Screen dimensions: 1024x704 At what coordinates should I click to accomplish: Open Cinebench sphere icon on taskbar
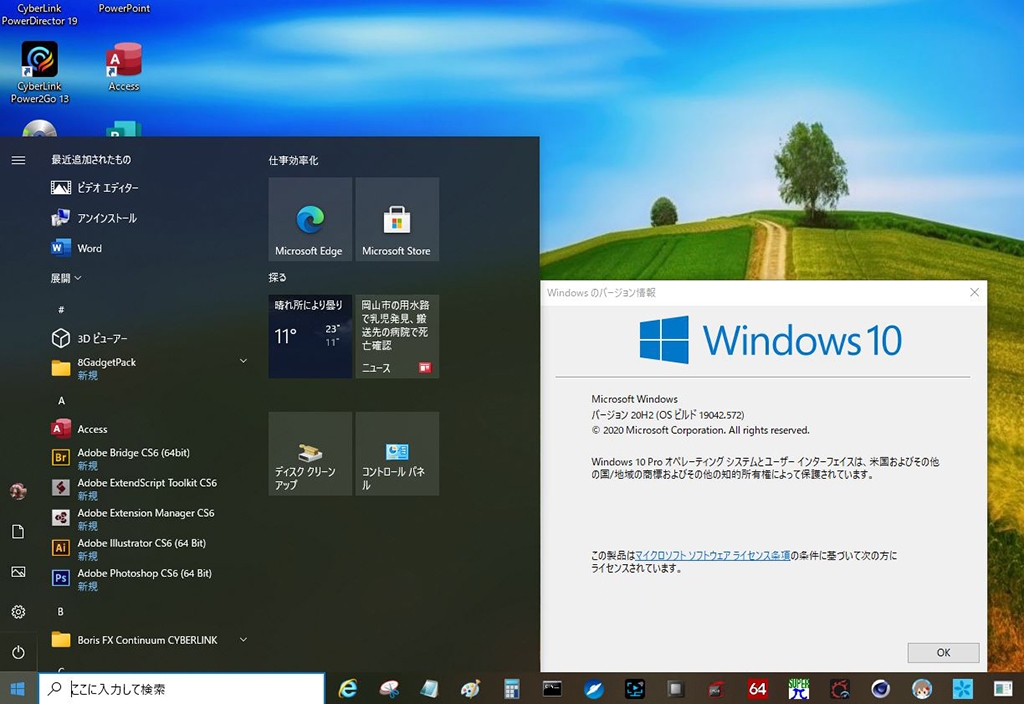click(x=881, y=689)
